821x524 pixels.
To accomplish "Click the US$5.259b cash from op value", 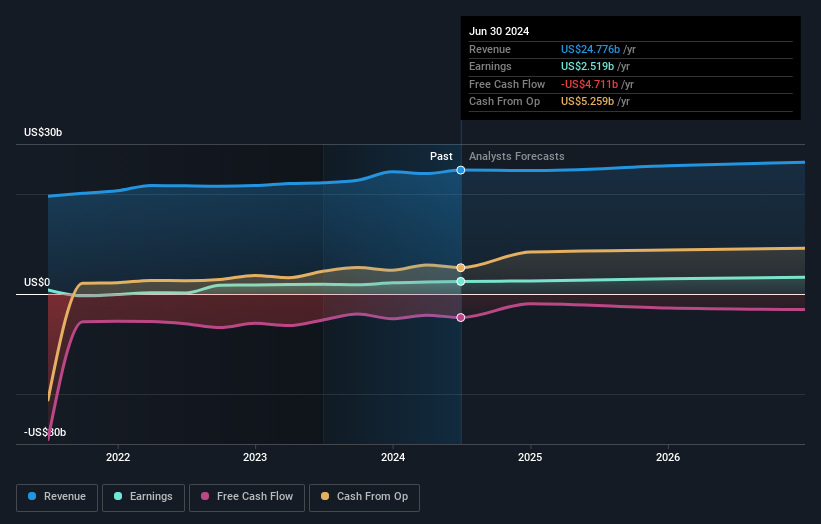I will point(587,102).
